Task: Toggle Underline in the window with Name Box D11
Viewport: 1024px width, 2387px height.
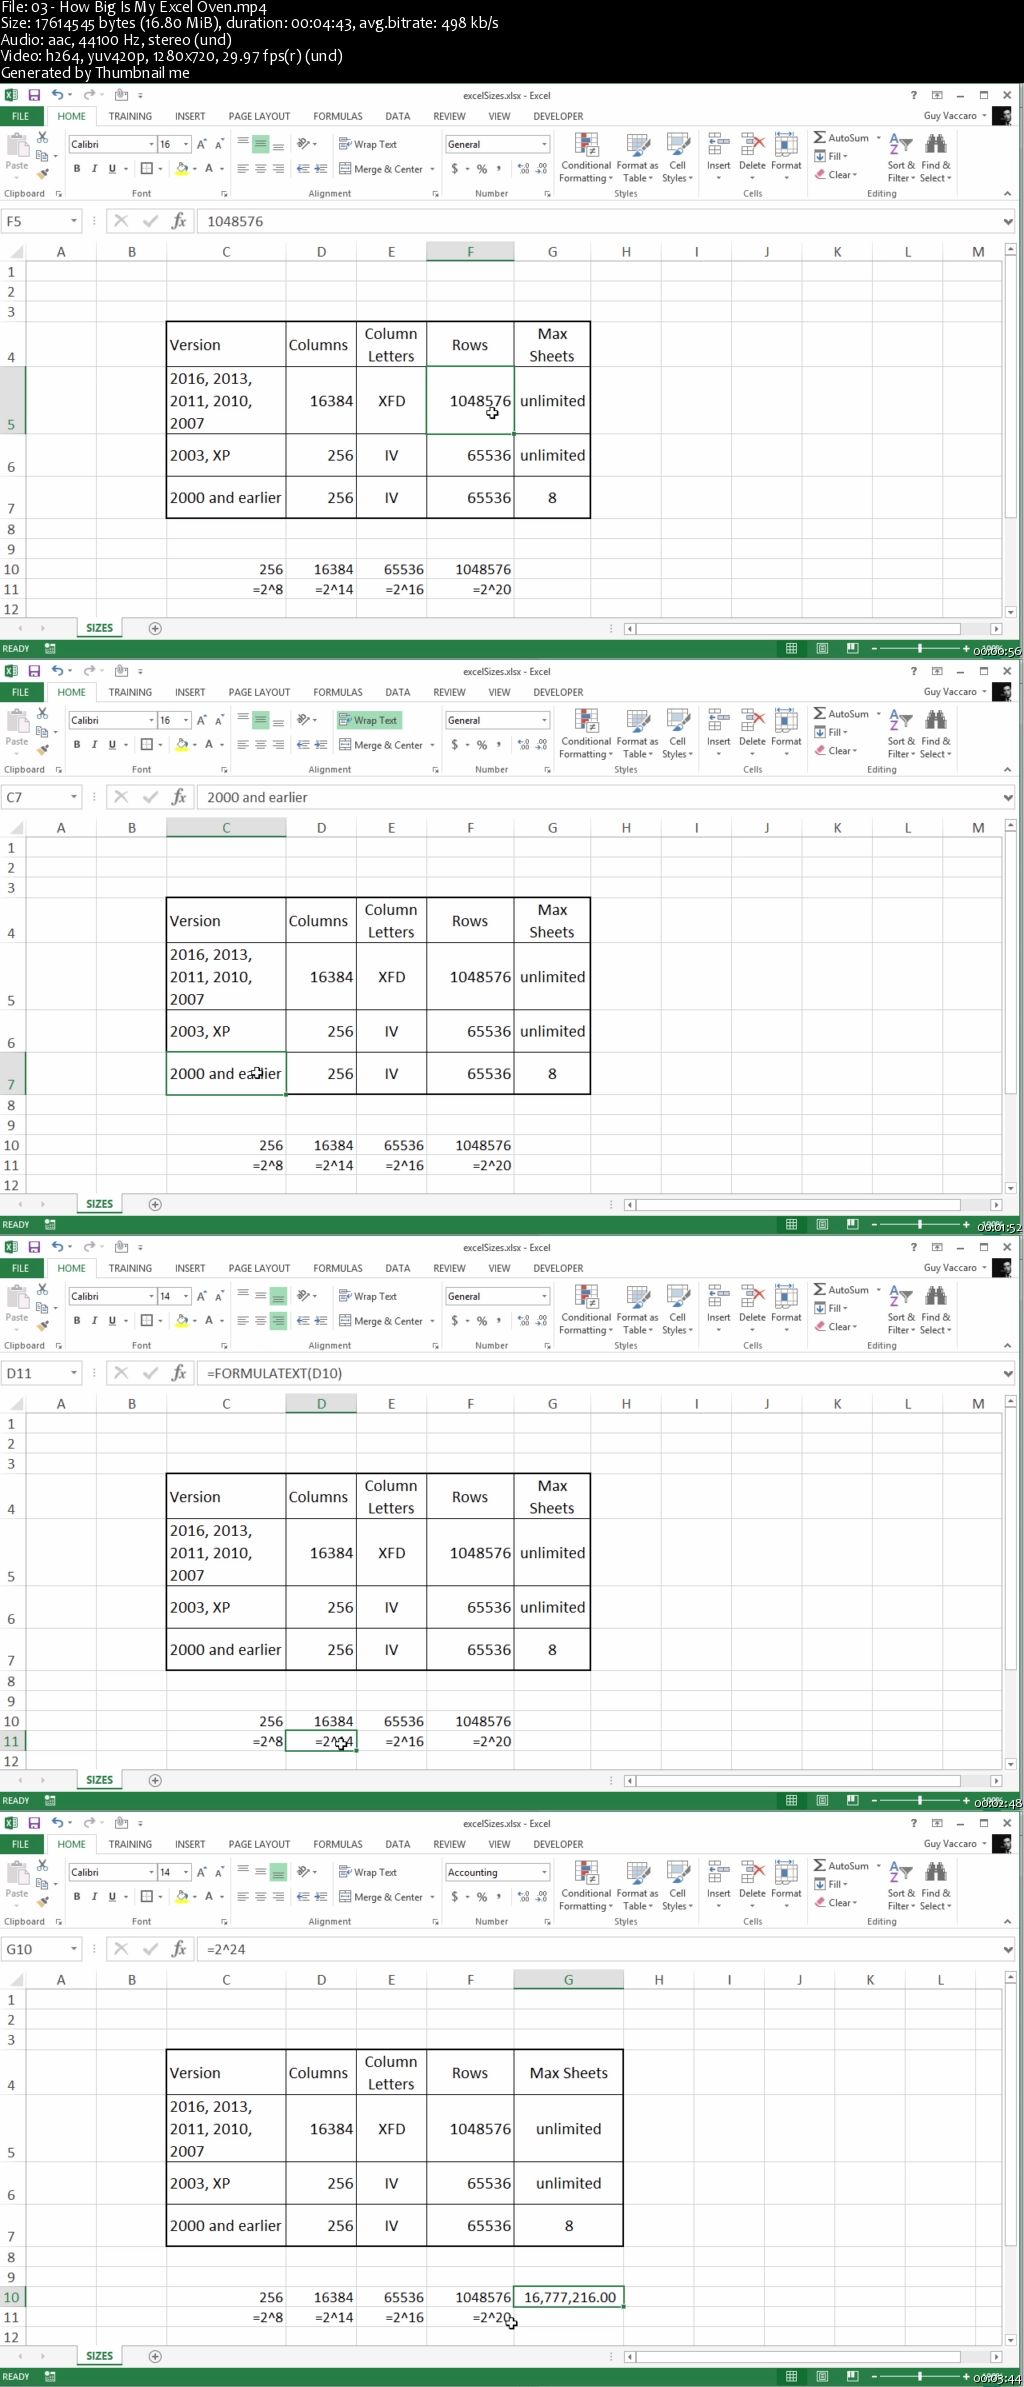Action: [112, 1321]
